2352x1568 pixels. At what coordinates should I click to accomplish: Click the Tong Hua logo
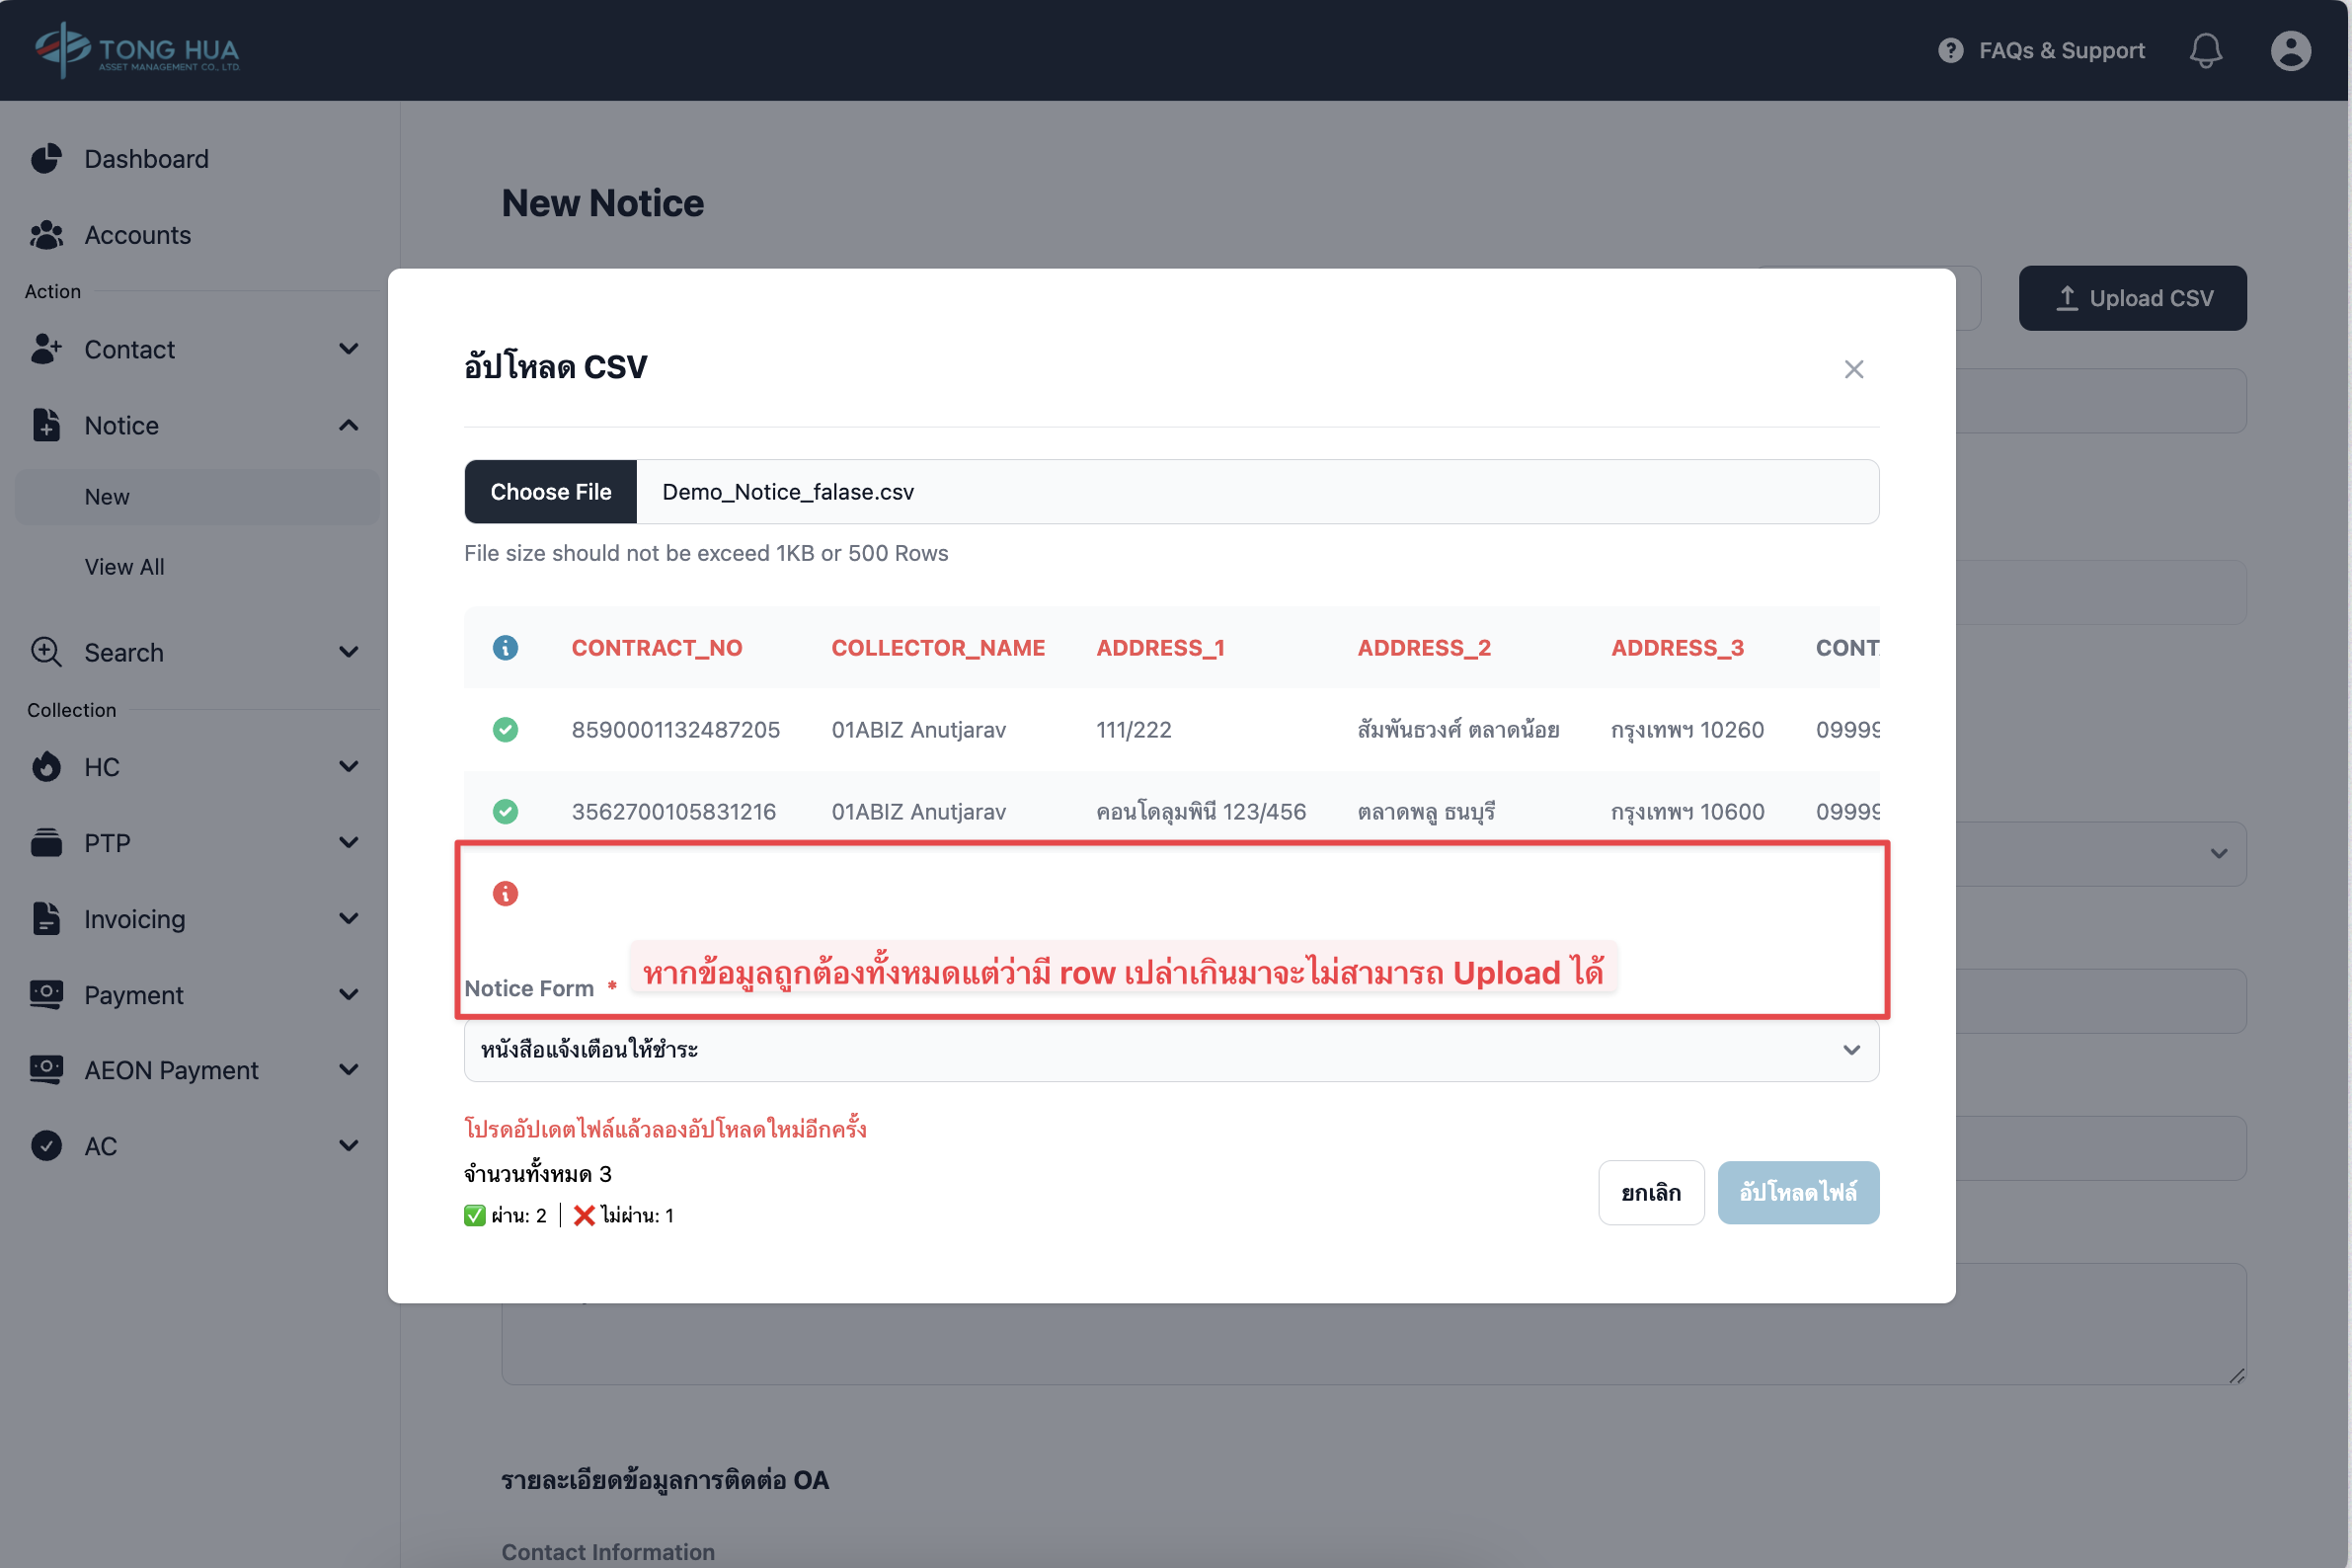137,50
